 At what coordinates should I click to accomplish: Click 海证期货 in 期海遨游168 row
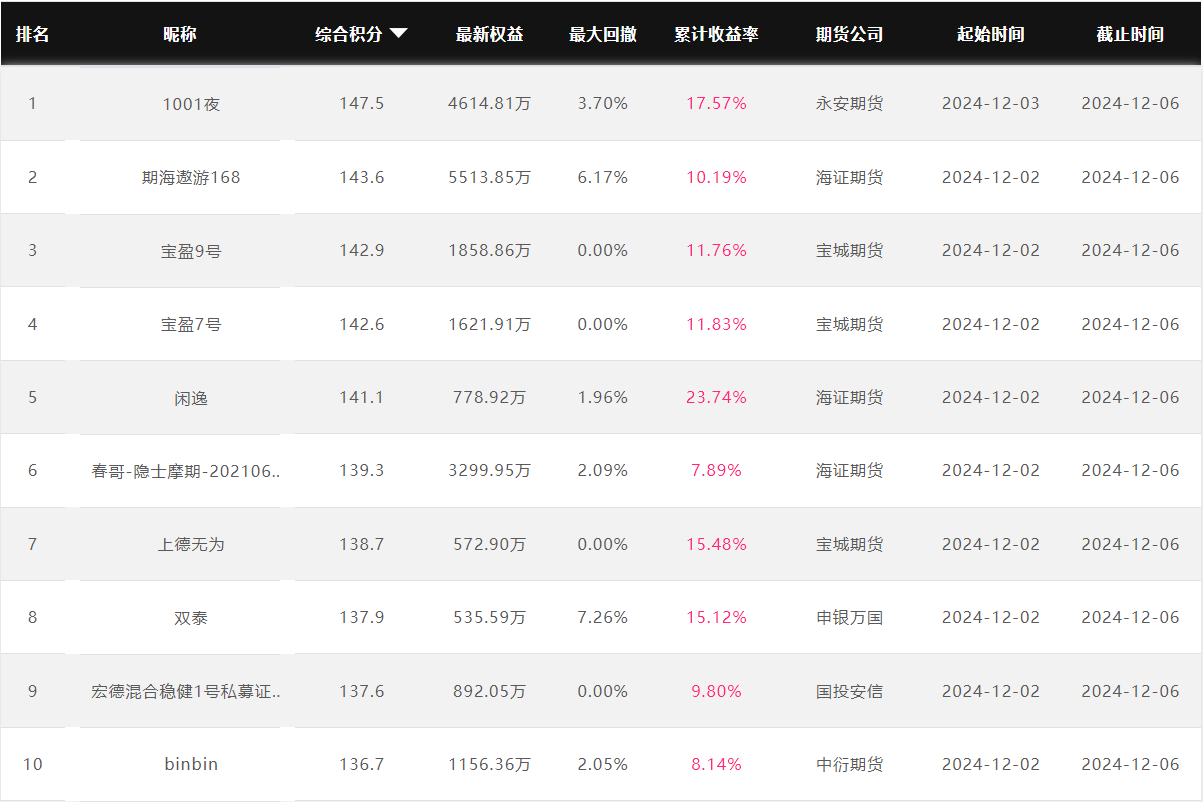[849, 177]
